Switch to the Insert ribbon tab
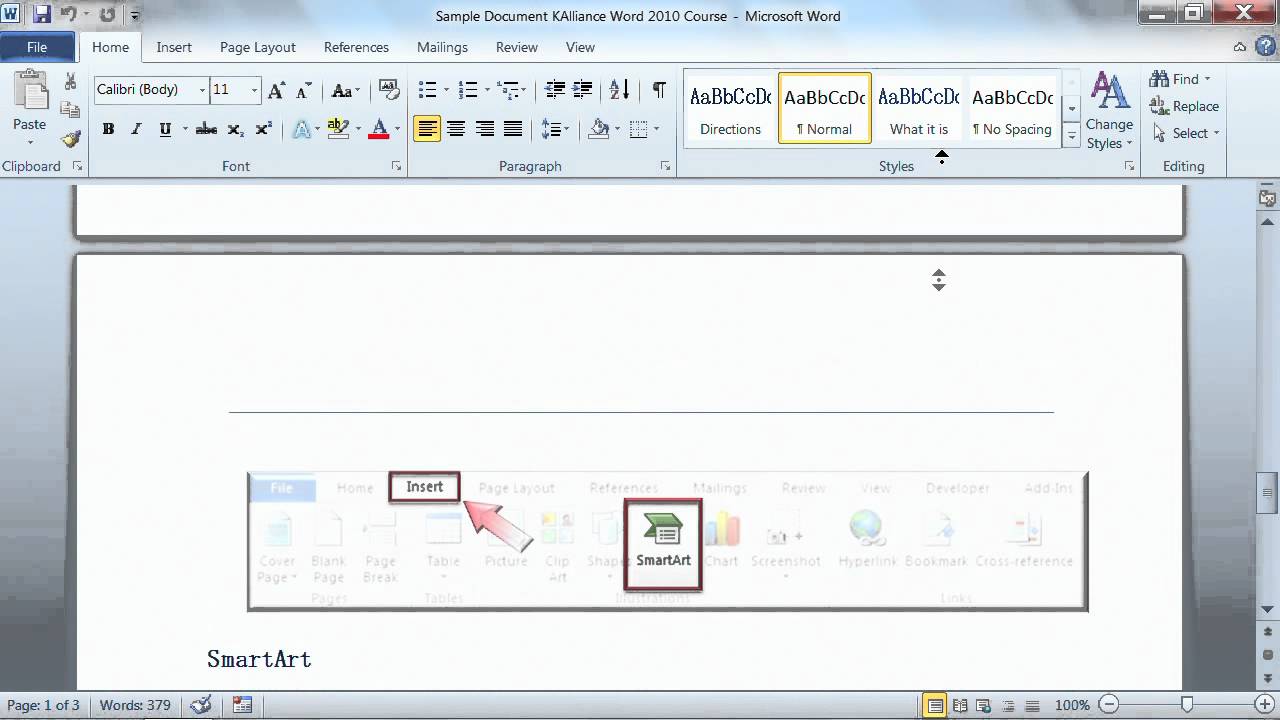 (x=174, y=47)
